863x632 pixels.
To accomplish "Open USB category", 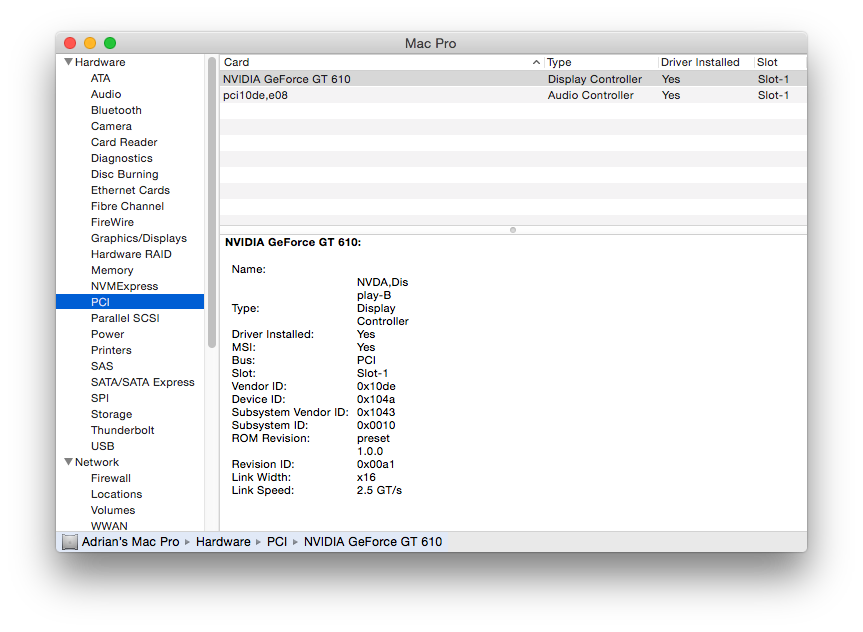I will point(102,445).
